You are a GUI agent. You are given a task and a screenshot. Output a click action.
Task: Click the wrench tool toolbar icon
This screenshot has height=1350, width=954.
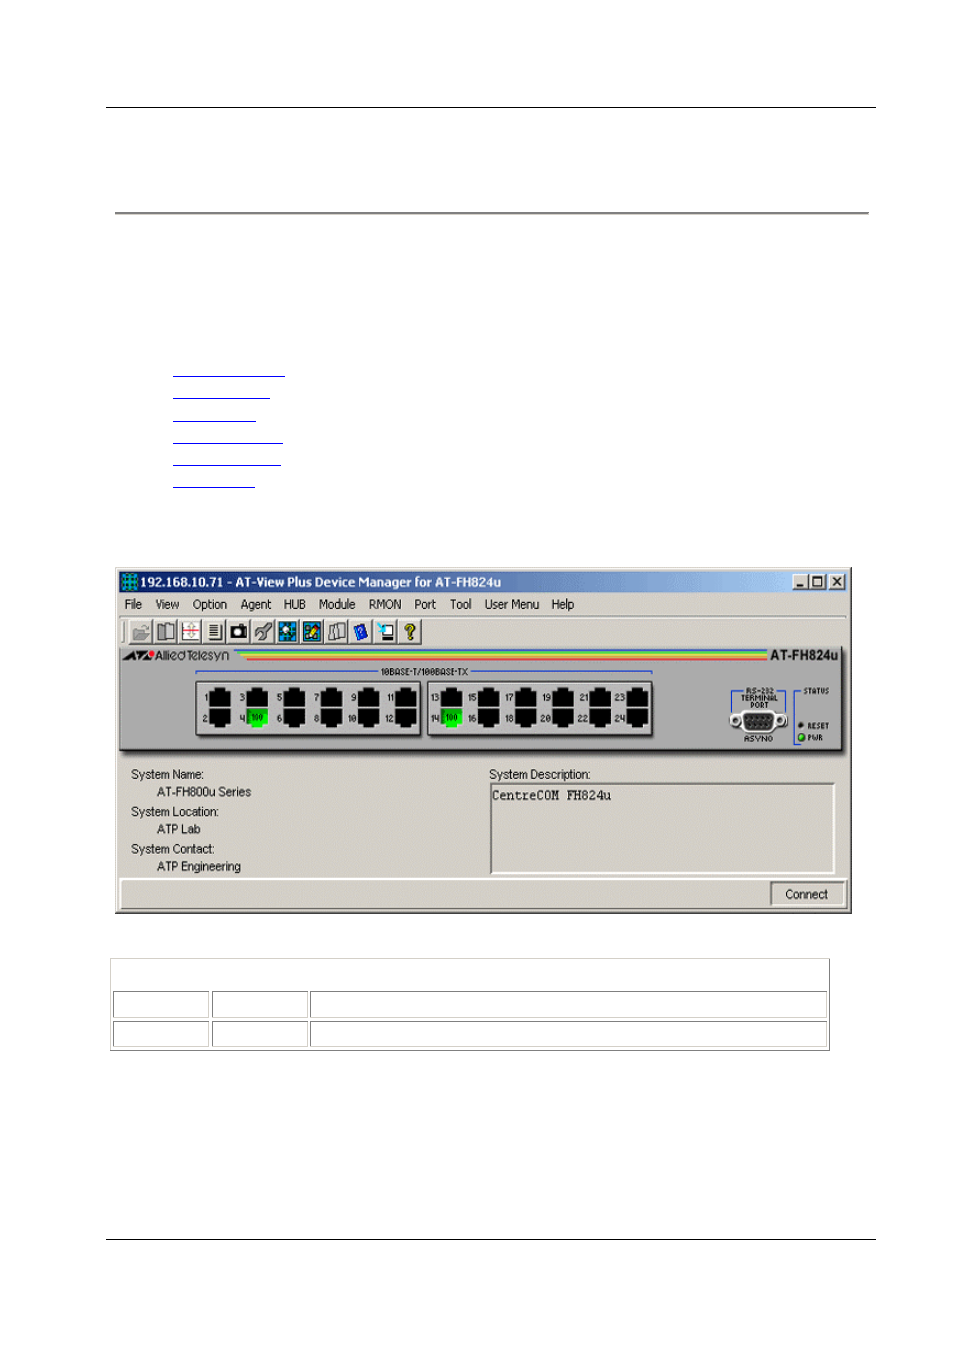[263, 632]
